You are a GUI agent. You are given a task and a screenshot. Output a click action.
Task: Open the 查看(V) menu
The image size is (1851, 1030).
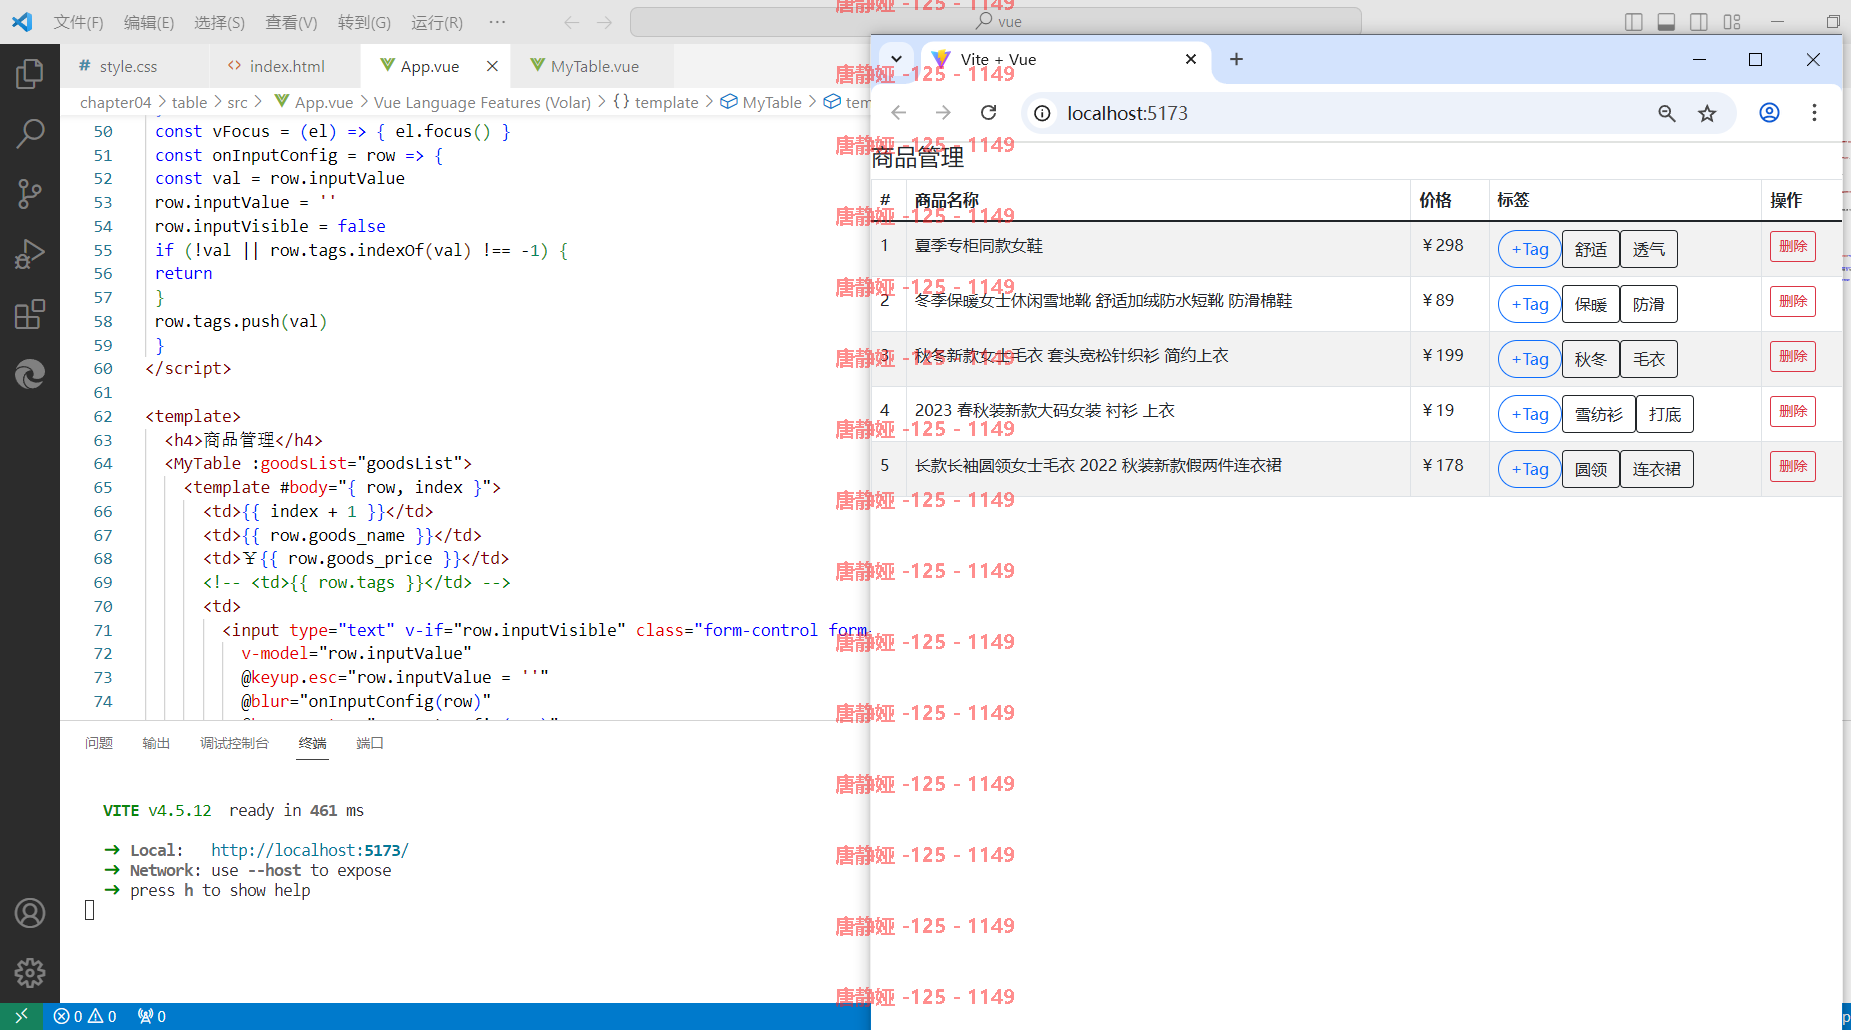click(x=291, y=22)
